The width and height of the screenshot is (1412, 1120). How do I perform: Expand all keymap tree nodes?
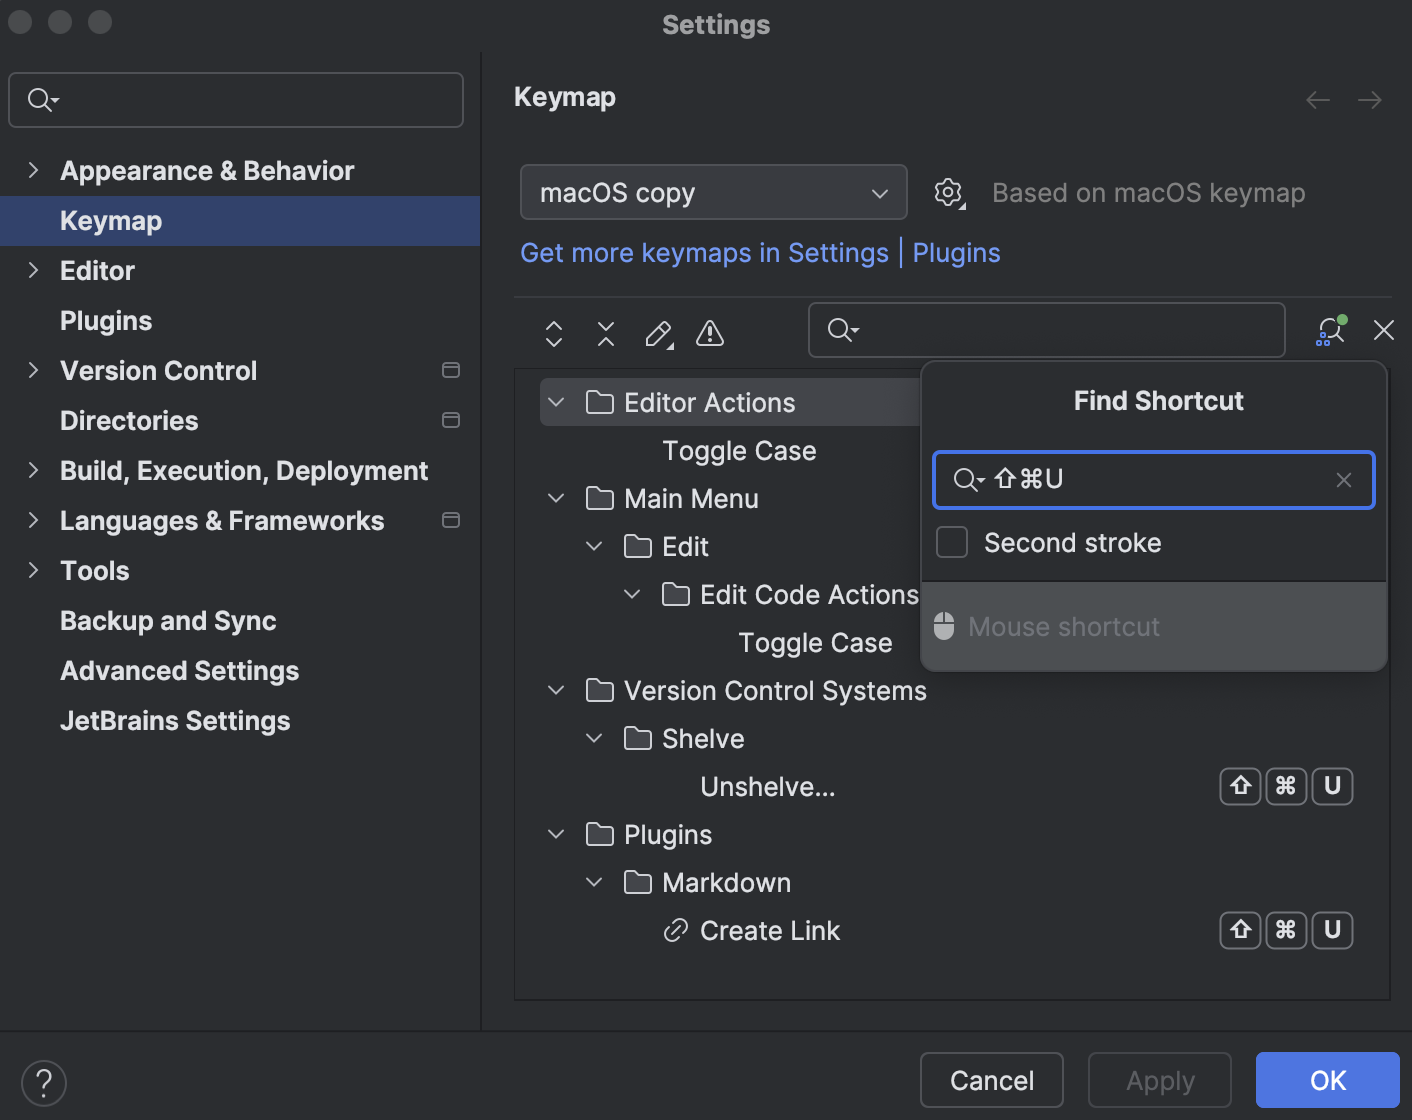[554, 334]
